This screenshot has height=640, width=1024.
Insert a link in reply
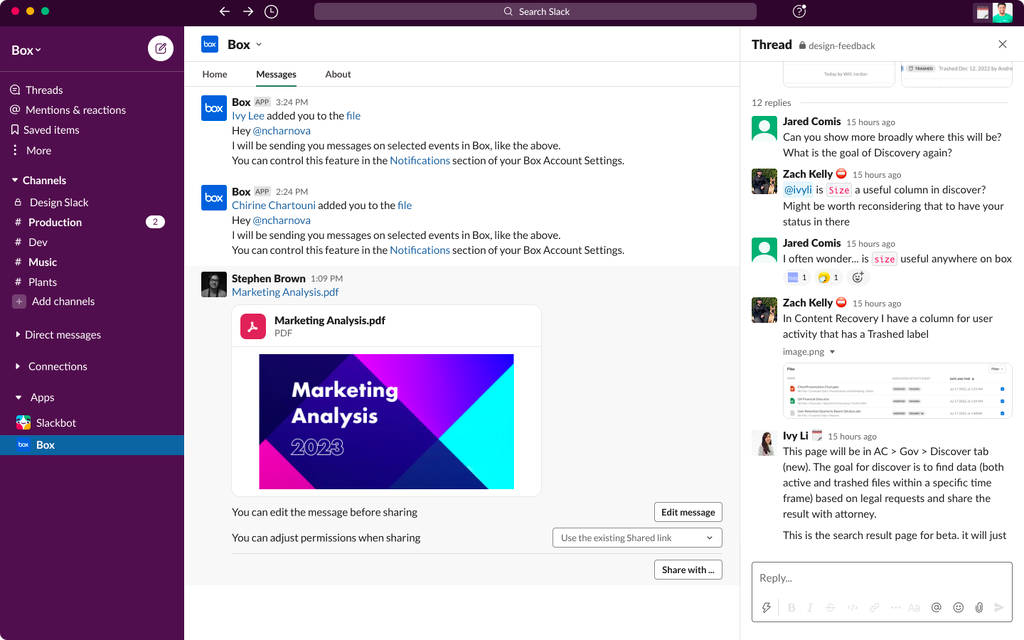click(x=874, y=607)
